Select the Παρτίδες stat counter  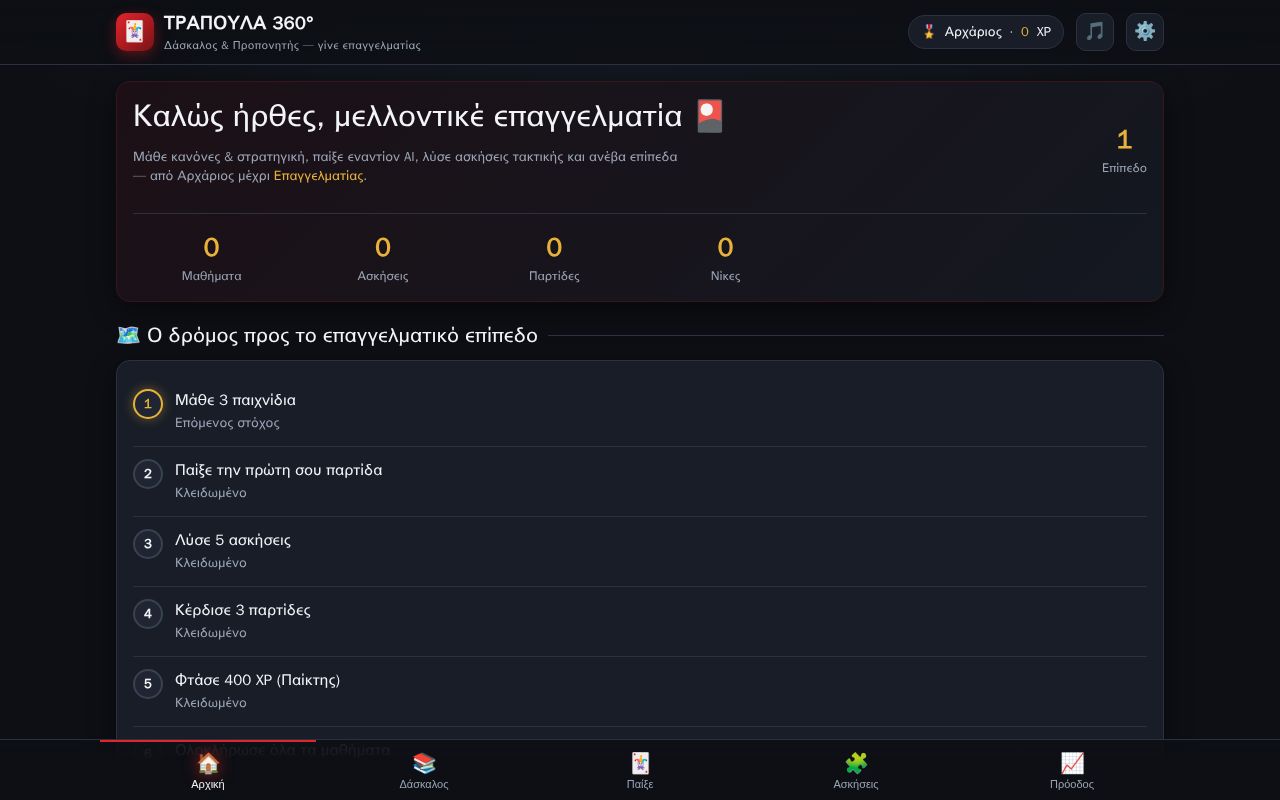coord(554,258)
